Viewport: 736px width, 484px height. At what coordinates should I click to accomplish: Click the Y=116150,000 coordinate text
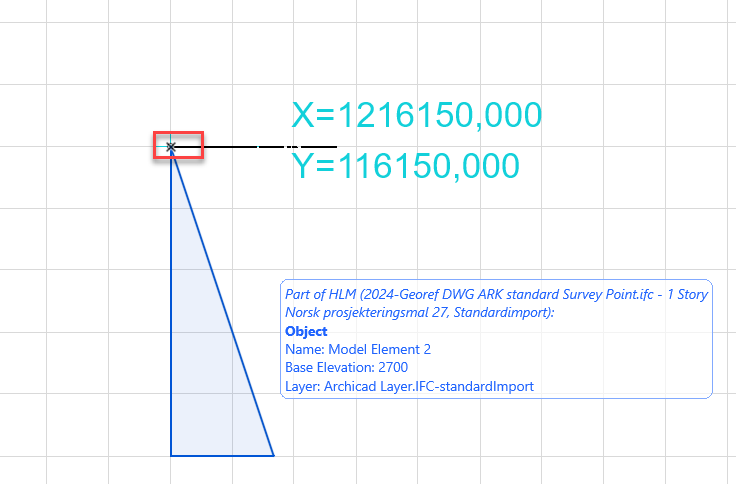(x=406, y=166)
